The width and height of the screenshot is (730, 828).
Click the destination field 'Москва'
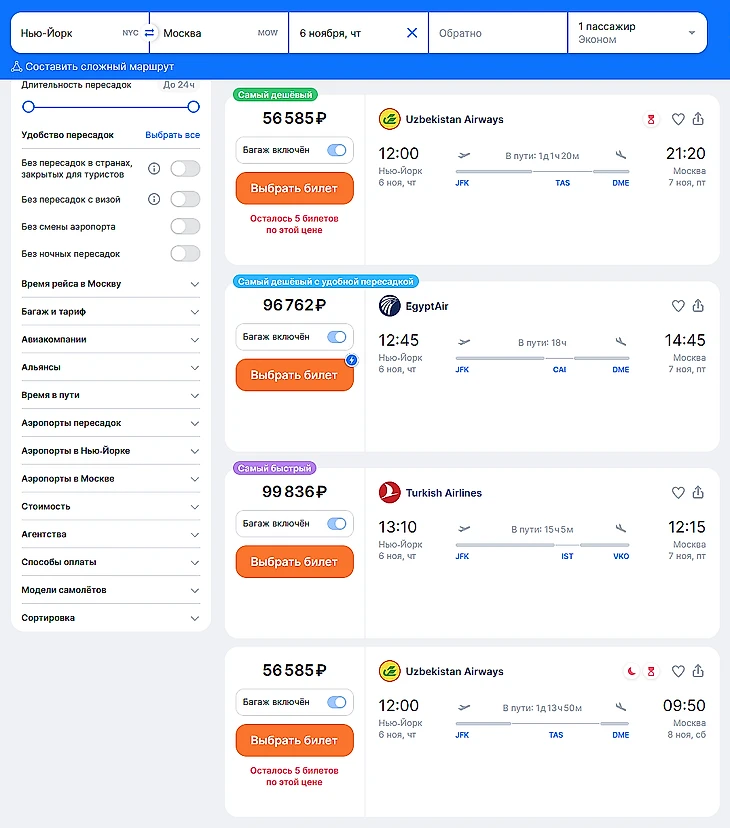(x=219, y=33)
